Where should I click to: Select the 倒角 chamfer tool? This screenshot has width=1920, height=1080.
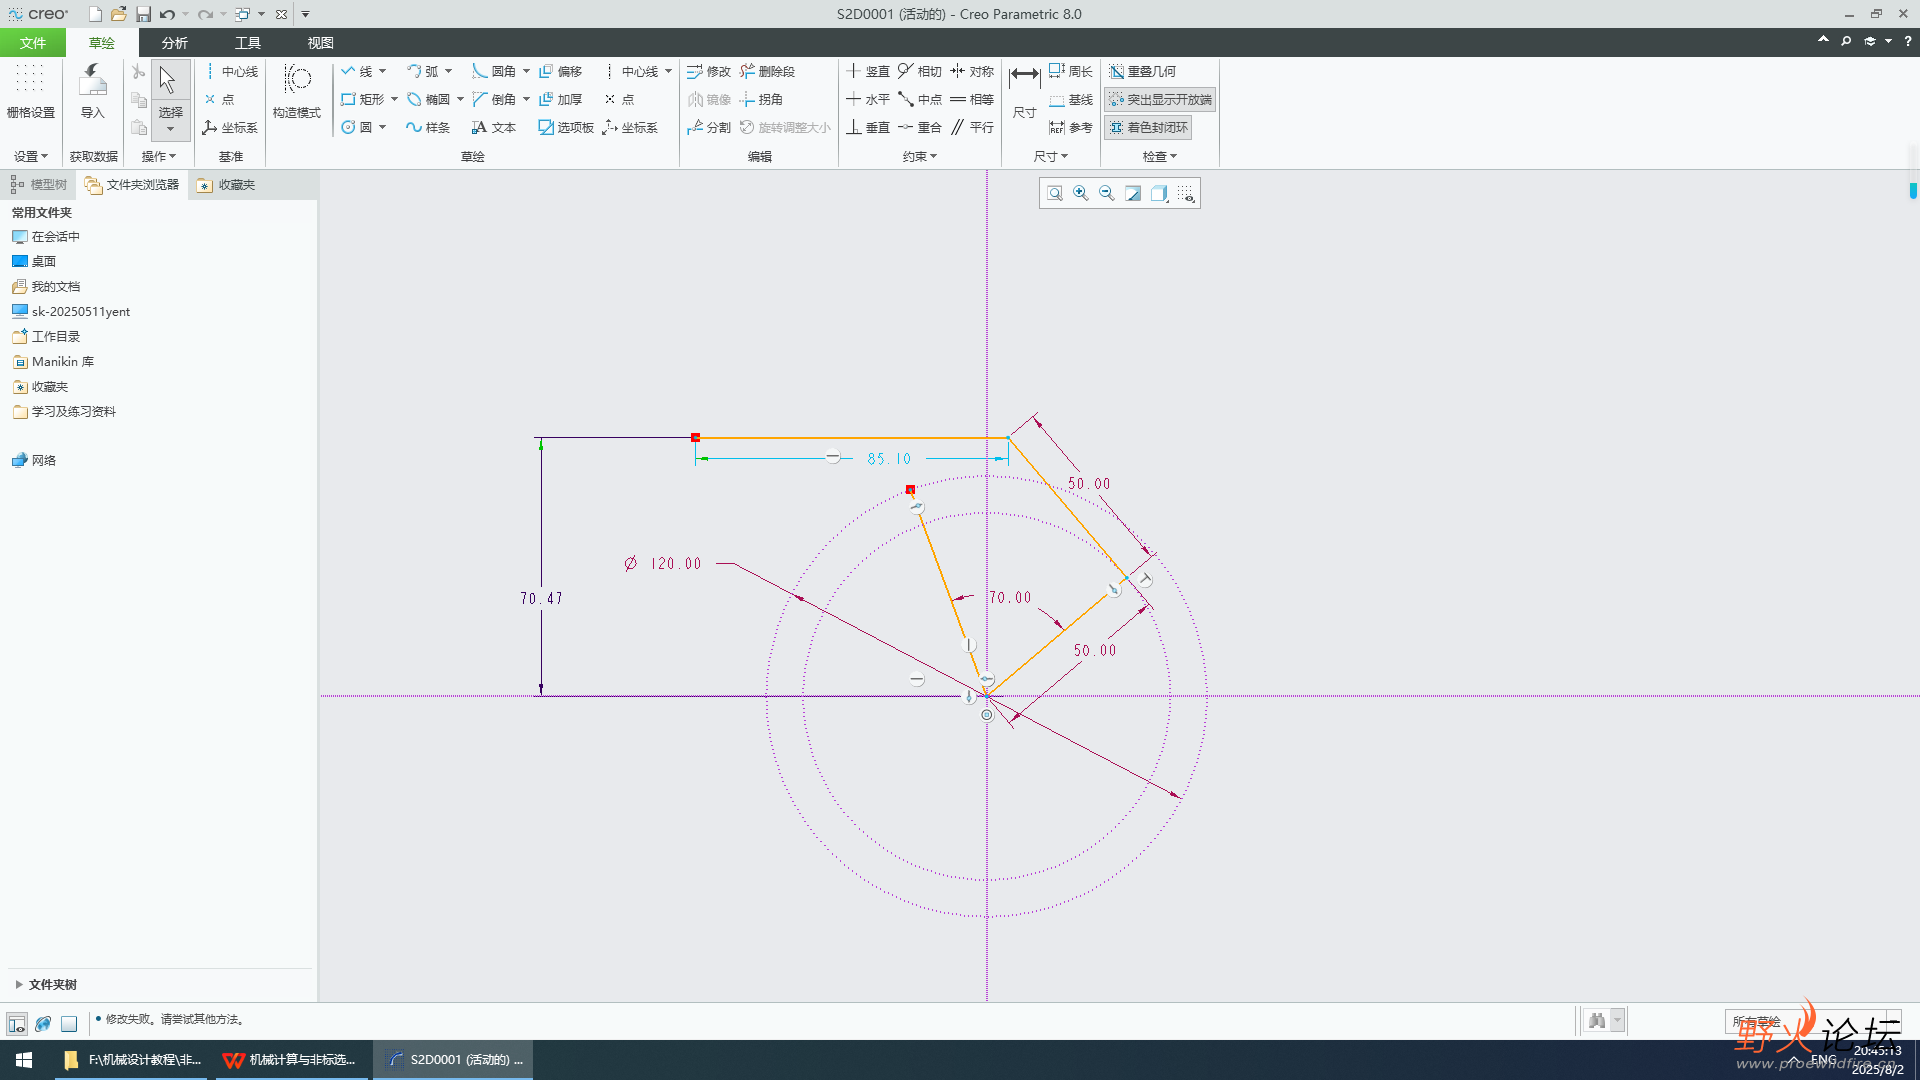point(494,99)
